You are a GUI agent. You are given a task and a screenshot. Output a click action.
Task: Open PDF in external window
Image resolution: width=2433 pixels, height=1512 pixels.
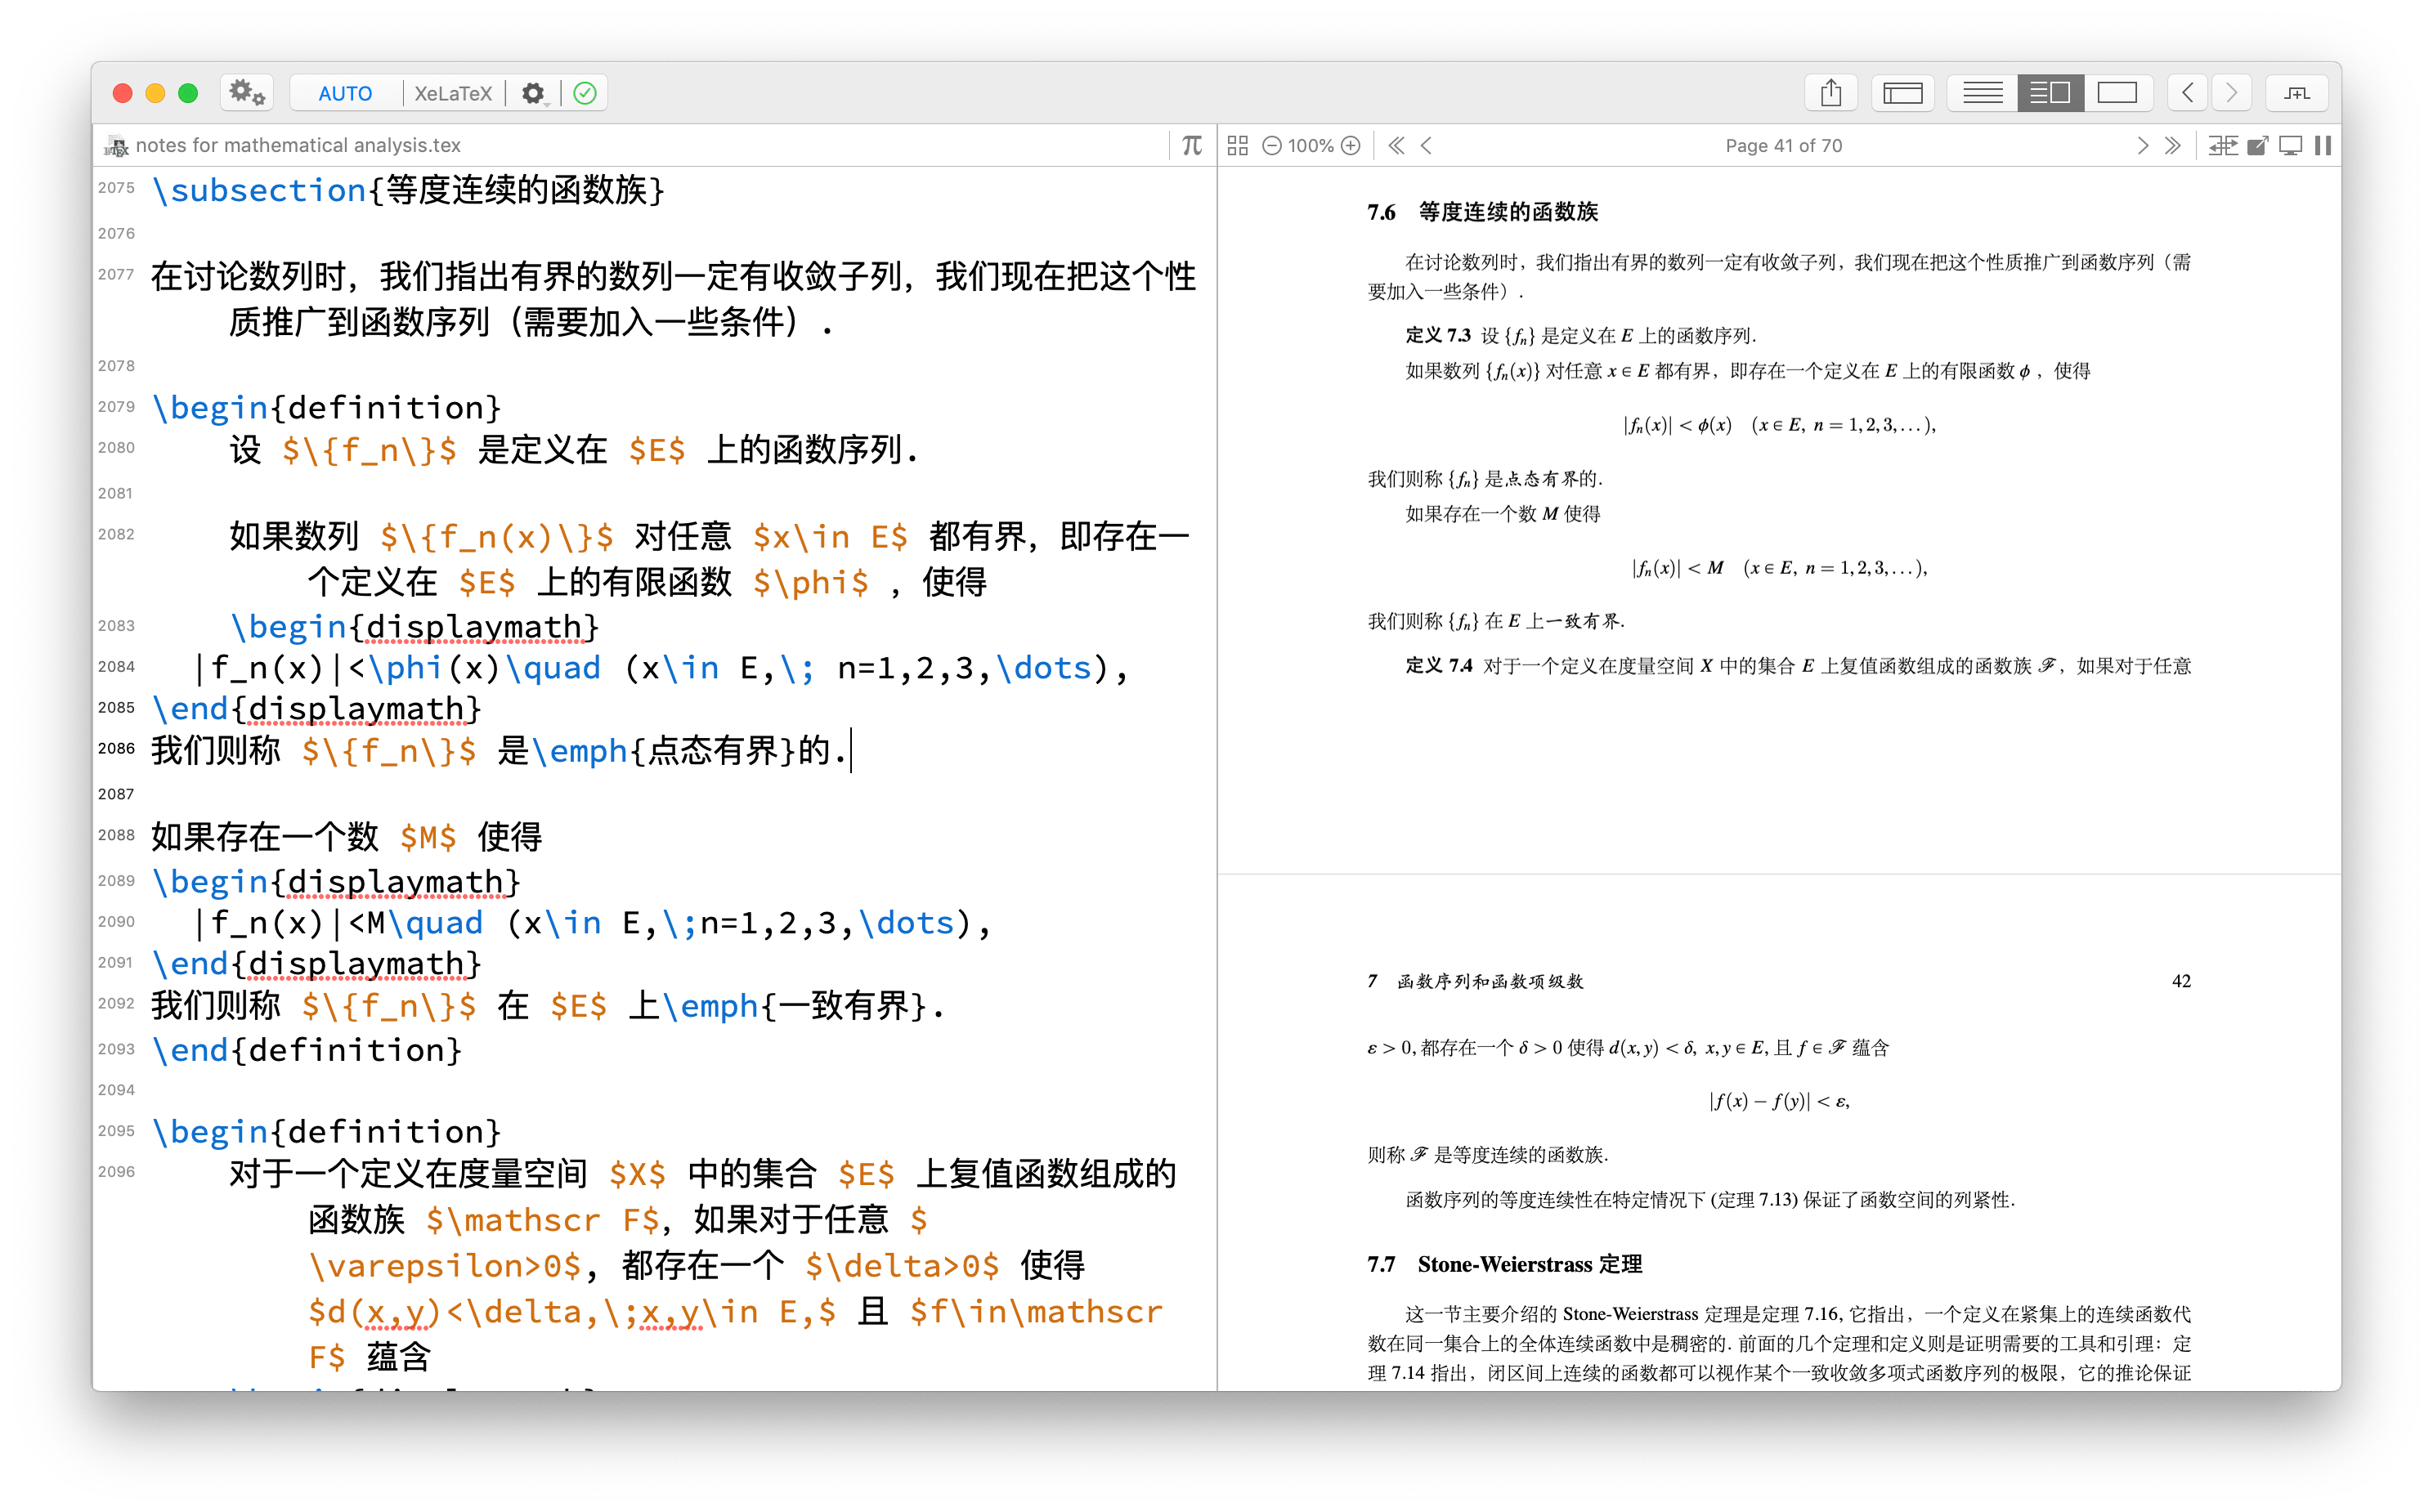coord(2257,145)
